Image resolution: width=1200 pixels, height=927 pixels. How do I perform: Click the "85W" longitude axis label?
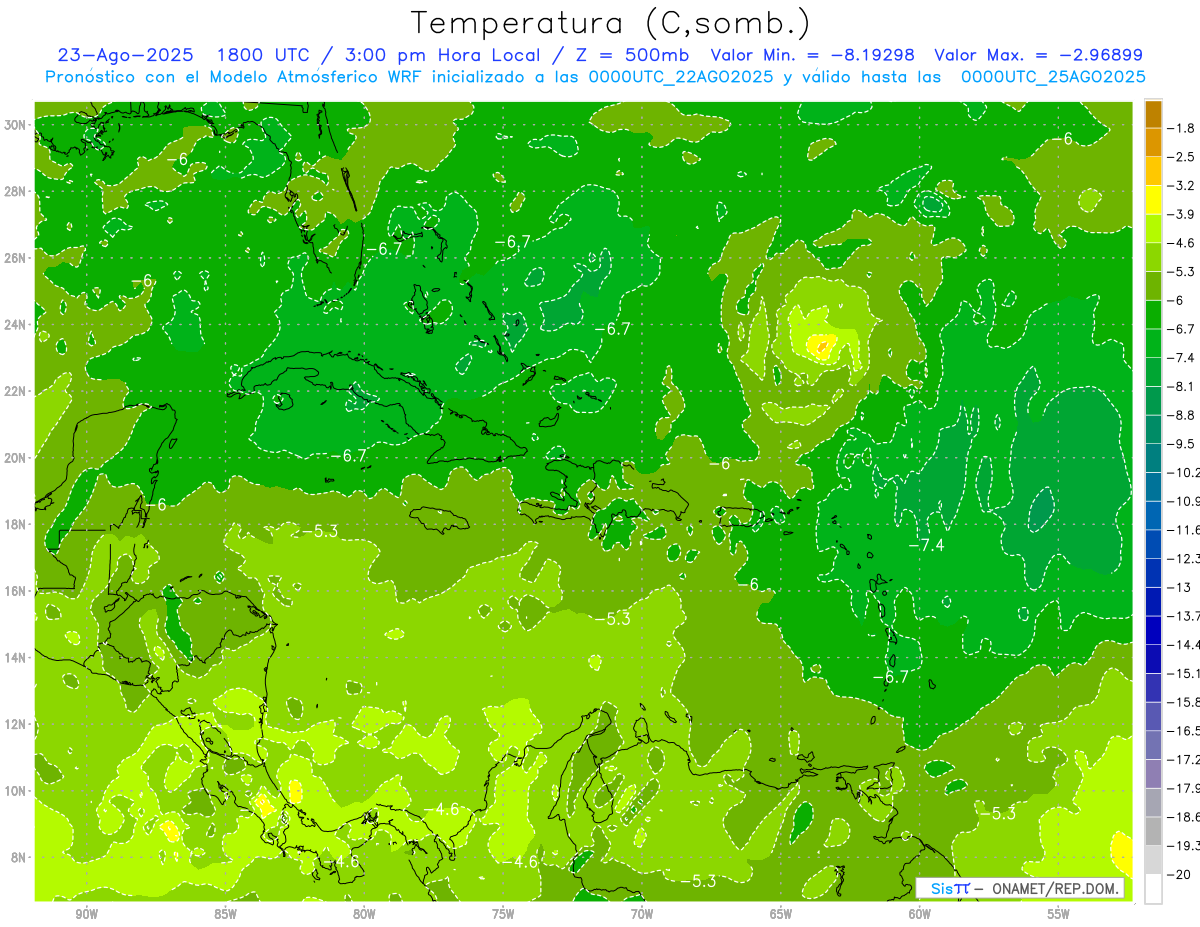(x=225, y=914)
